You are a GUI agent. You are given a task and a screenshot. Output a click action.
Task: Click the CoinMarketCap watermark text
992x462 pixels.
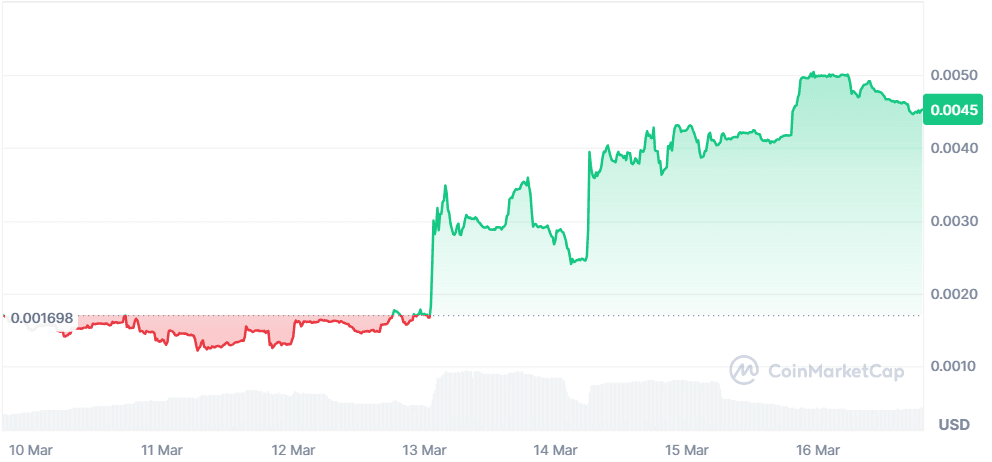[x=836, y=371]
